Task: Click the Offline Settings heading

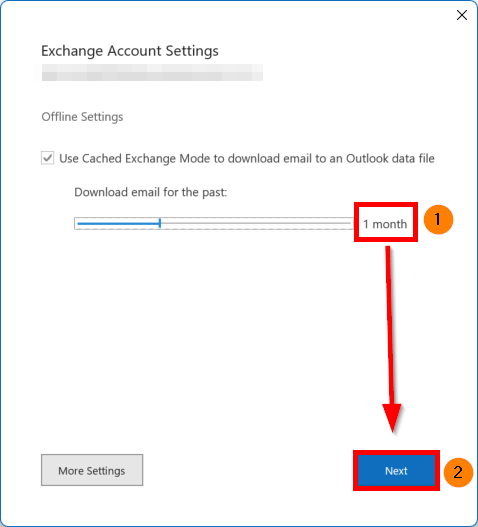Action: pyautogui.click(x=82, y=117)
